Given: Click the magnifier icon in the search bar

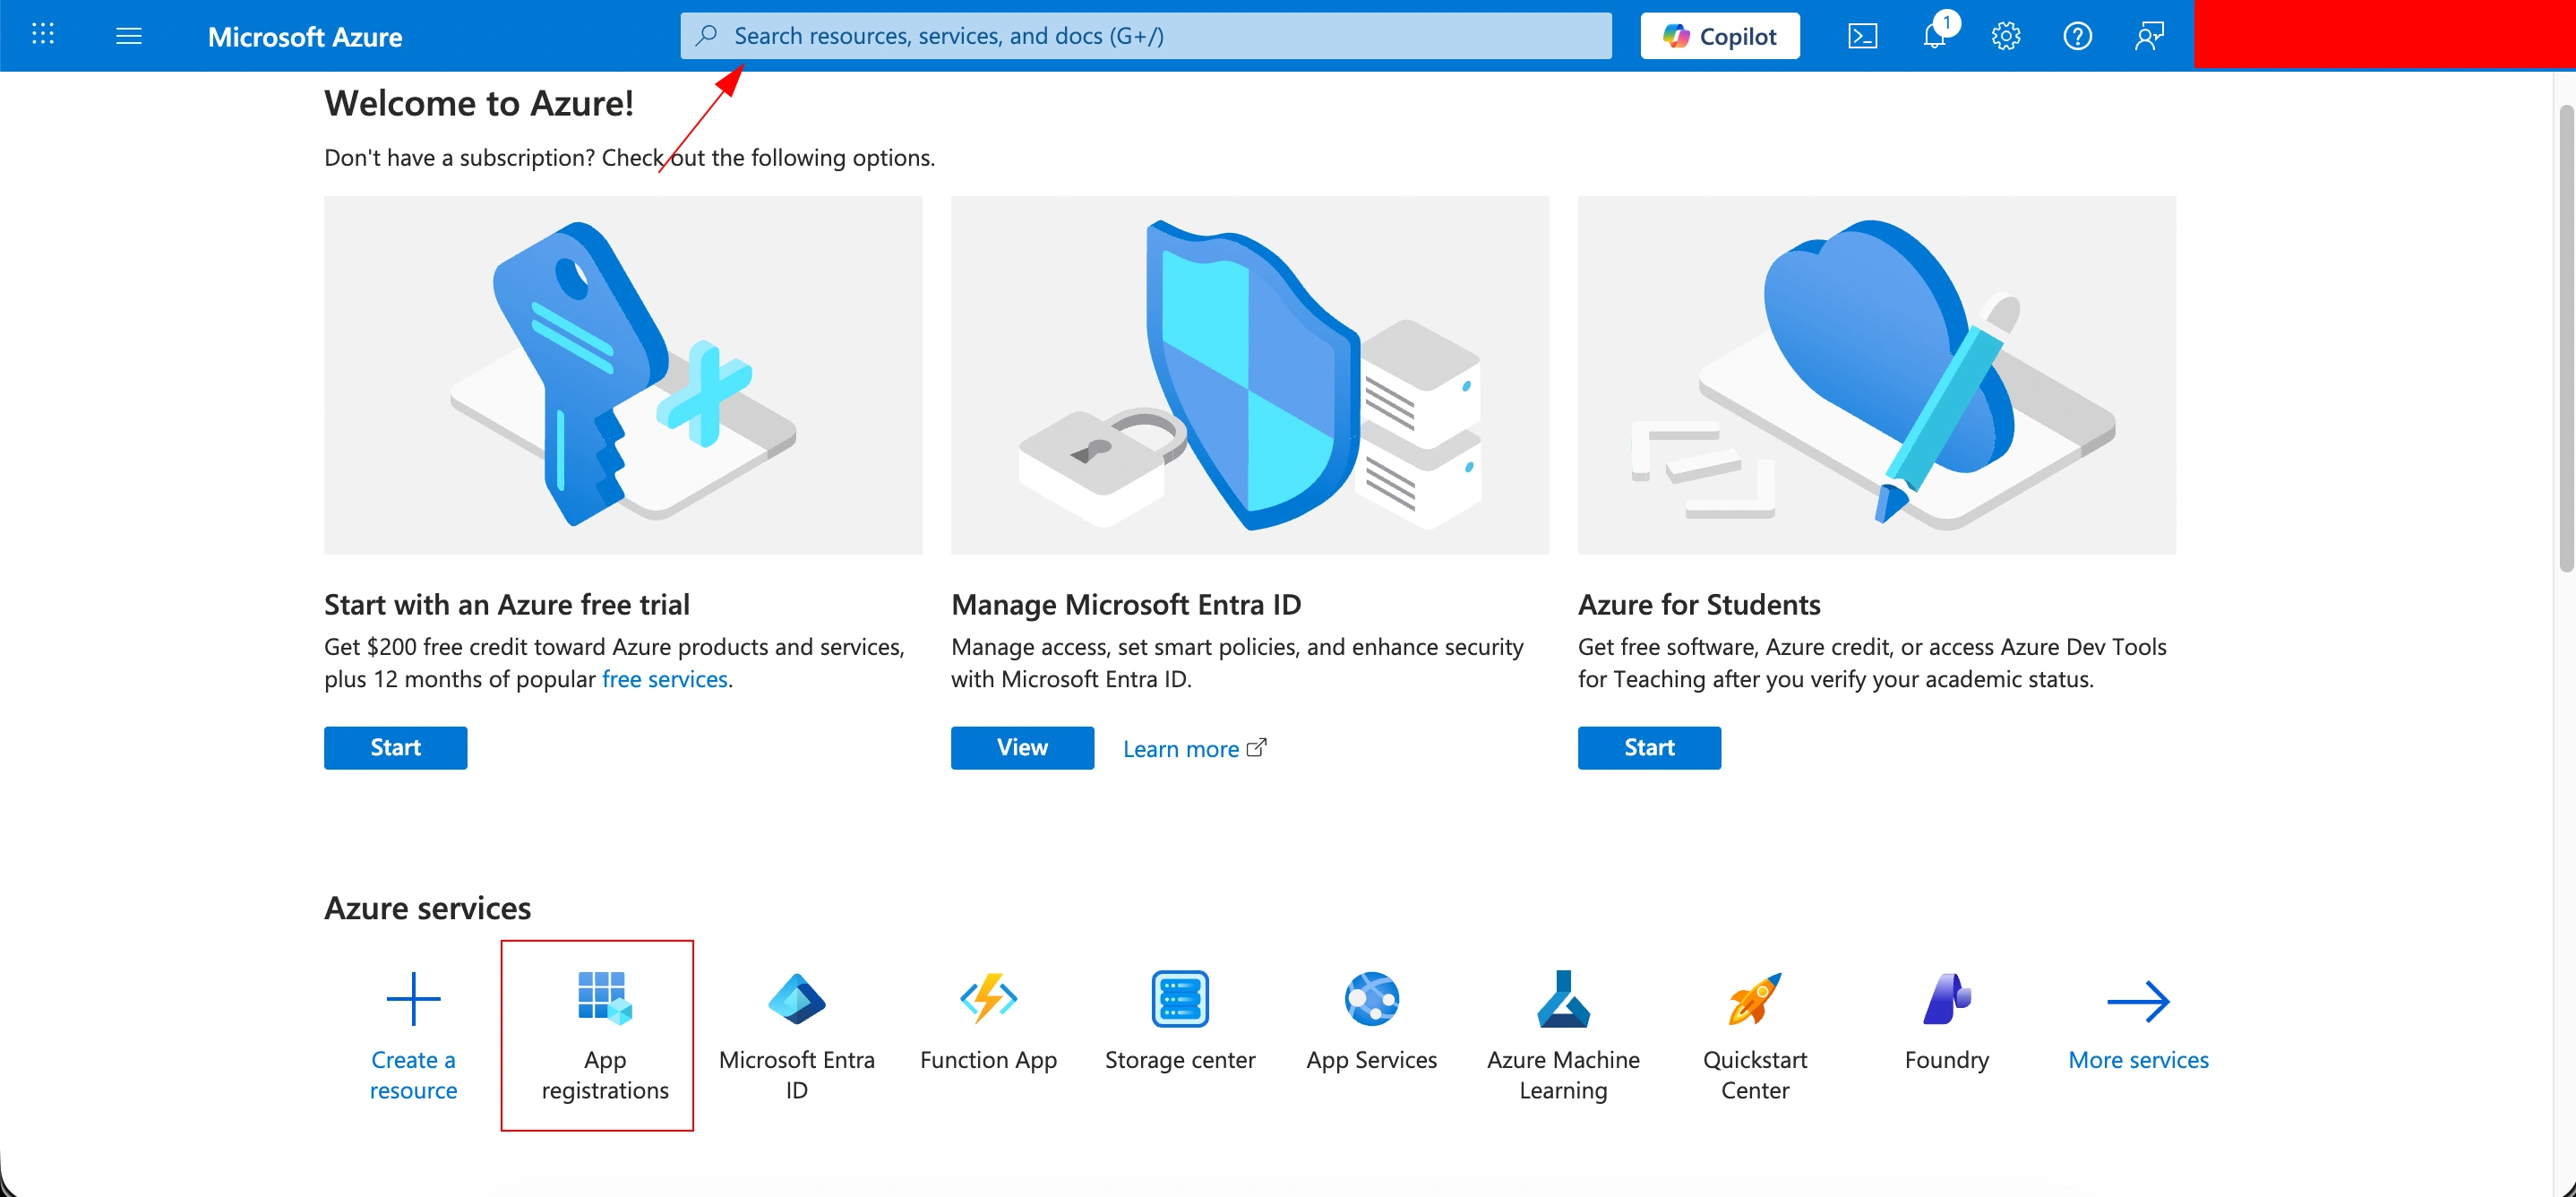Looking at the screenshot, I should [x=707, y=36].
